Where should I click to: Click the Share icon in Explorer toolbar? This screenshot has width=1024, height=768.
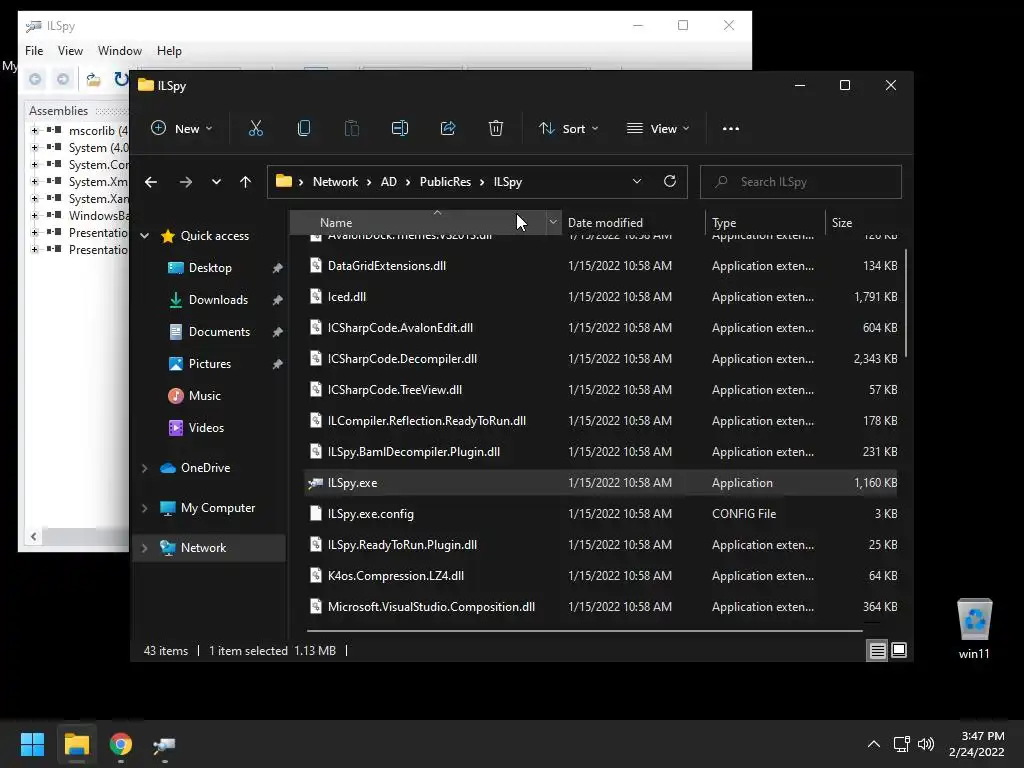448,129
